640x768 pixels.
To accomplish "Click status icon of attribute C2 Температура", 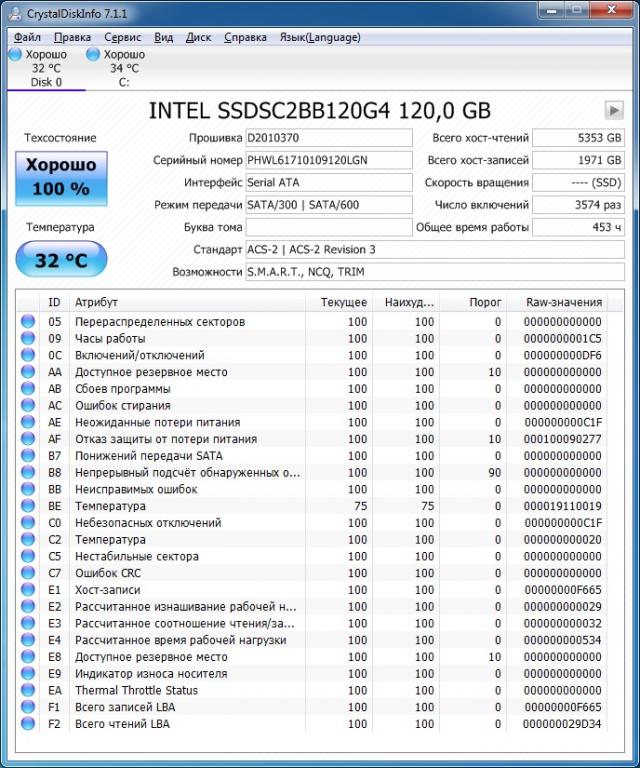I will click(28, 539).
